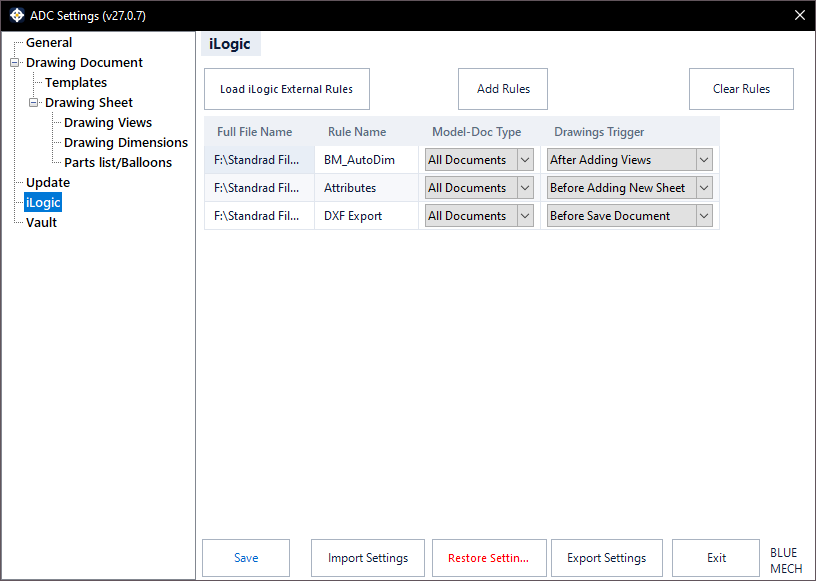
Task: Select the iLogic tree item
Action: (43, 203)
